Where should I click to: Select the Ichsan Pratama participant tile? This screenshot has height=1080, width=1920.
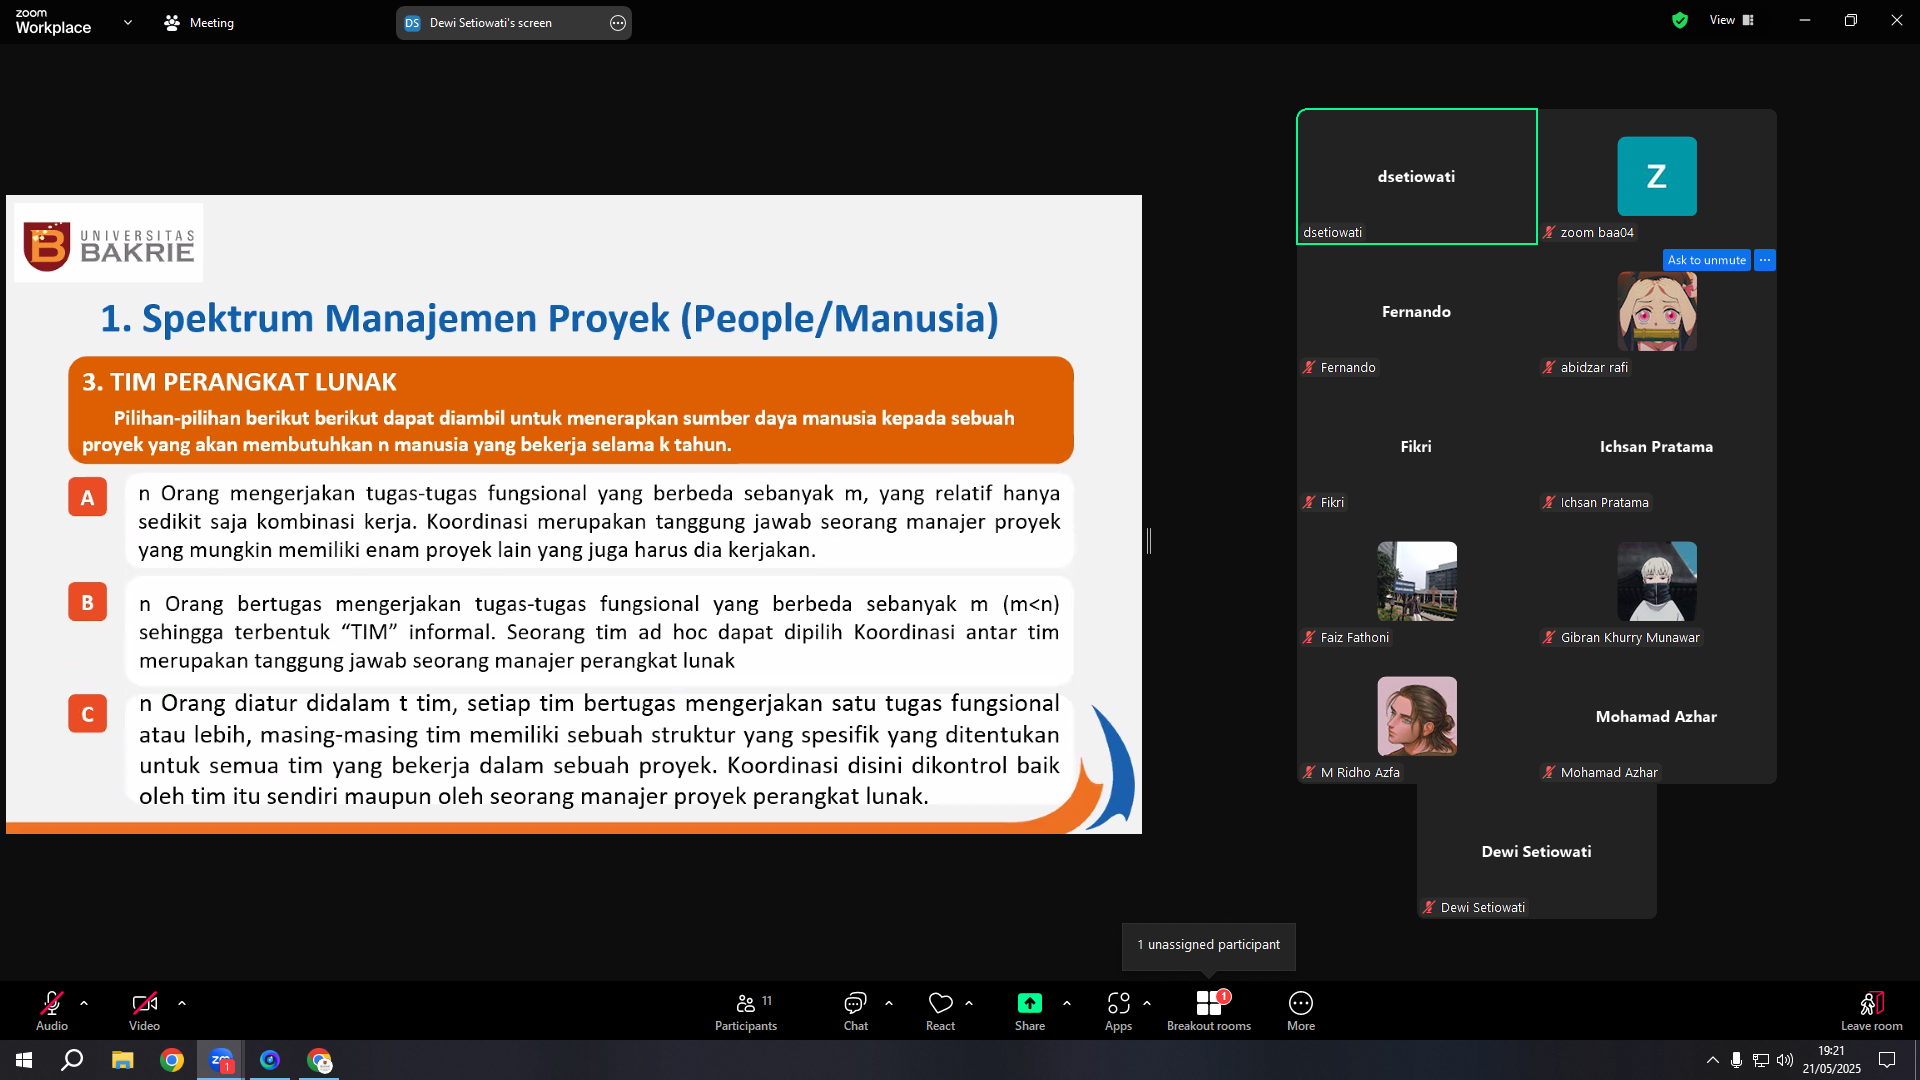[x=1657, y=446]
